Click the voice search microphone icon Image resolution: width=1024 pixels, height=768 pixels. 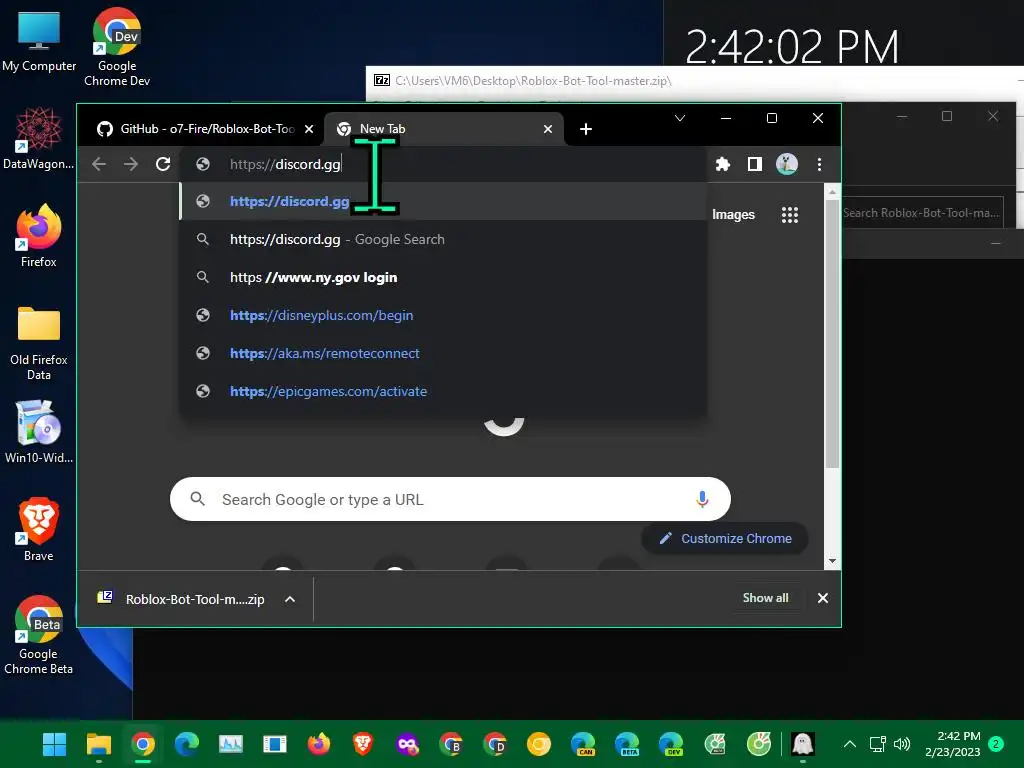pos(702,499)
